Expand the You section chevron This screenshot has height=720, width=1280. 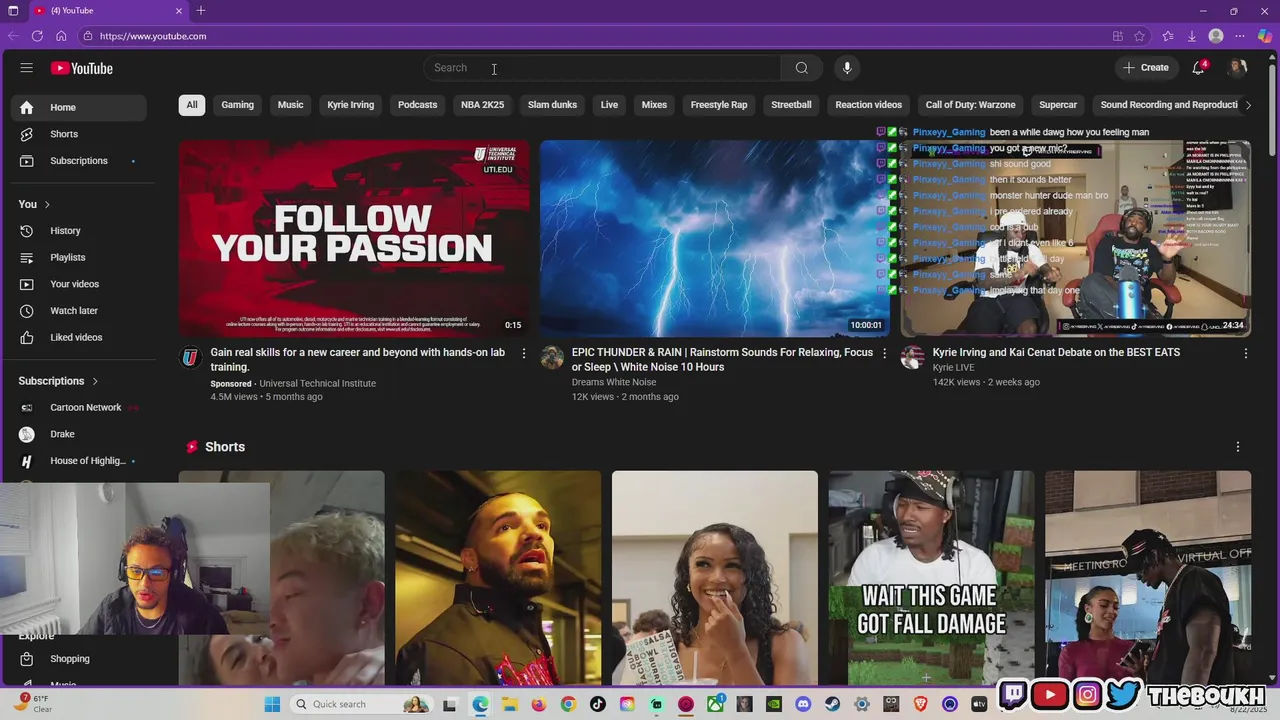pyautogui.click(x=46, y=205)
